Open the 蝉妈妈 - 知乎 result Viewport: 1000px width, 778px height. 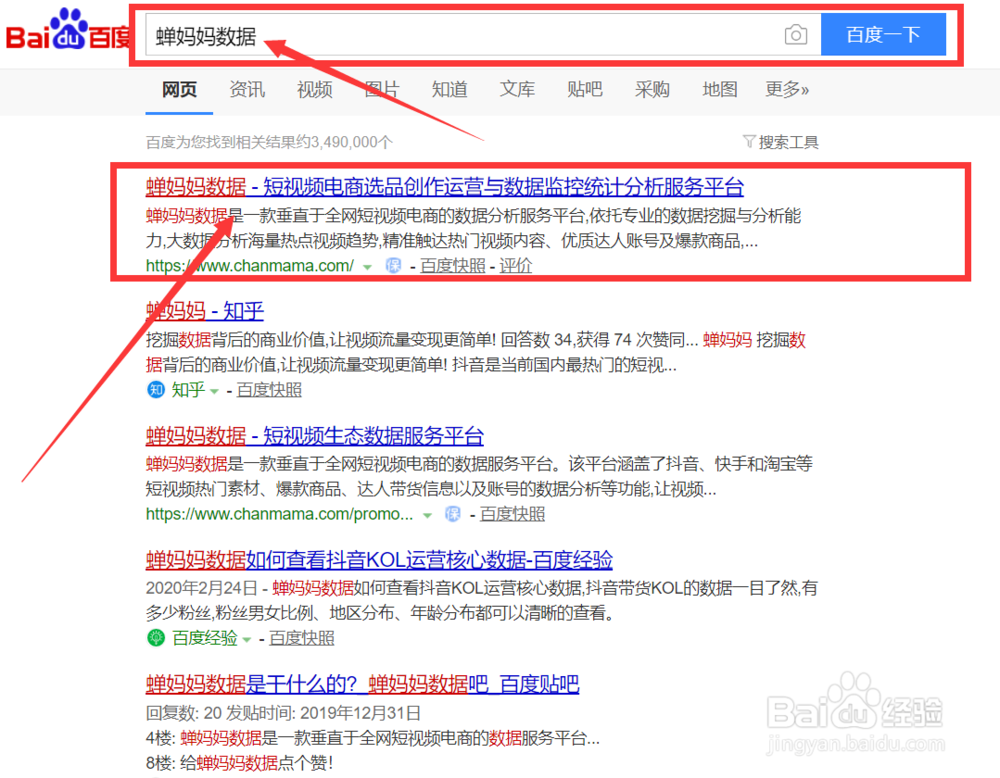click(204, 311)
